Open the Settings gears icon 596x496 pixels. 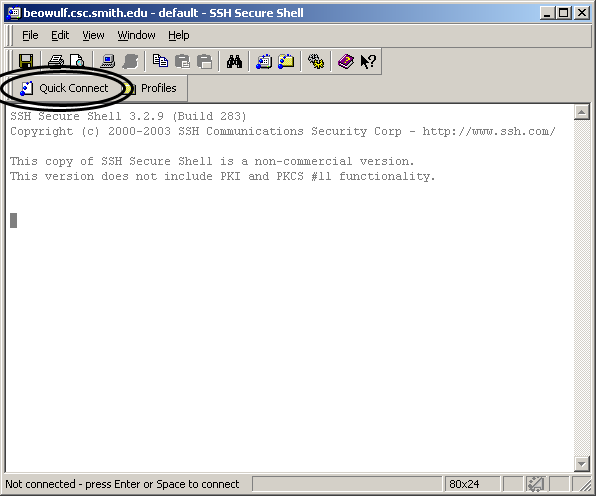tap(316, 61)
